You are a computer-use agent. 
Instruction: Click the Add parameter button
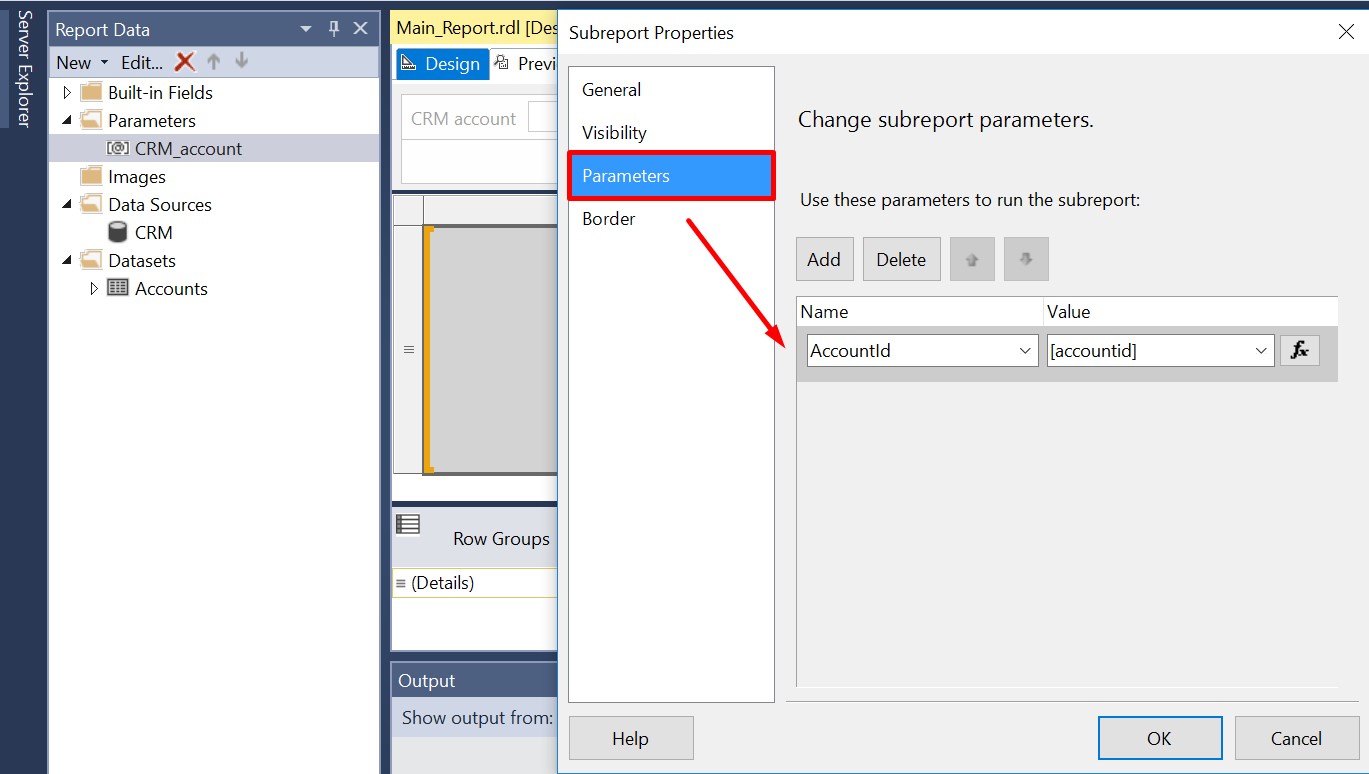pyautogui.click(x=825, y=259)
